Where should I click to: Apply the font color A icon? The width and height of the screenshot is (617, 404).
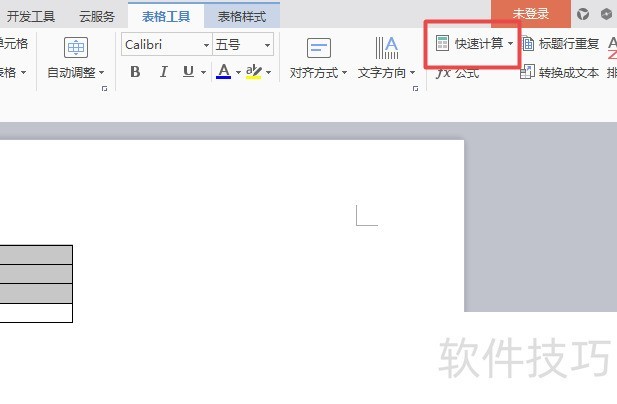[224, 72]
